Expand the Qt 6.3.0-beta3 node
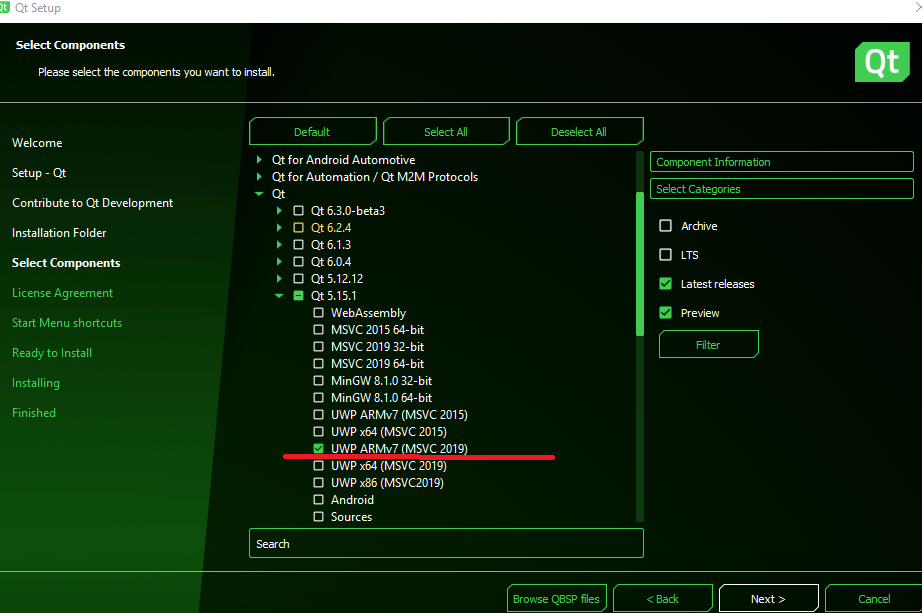 [x=279, y=211]
